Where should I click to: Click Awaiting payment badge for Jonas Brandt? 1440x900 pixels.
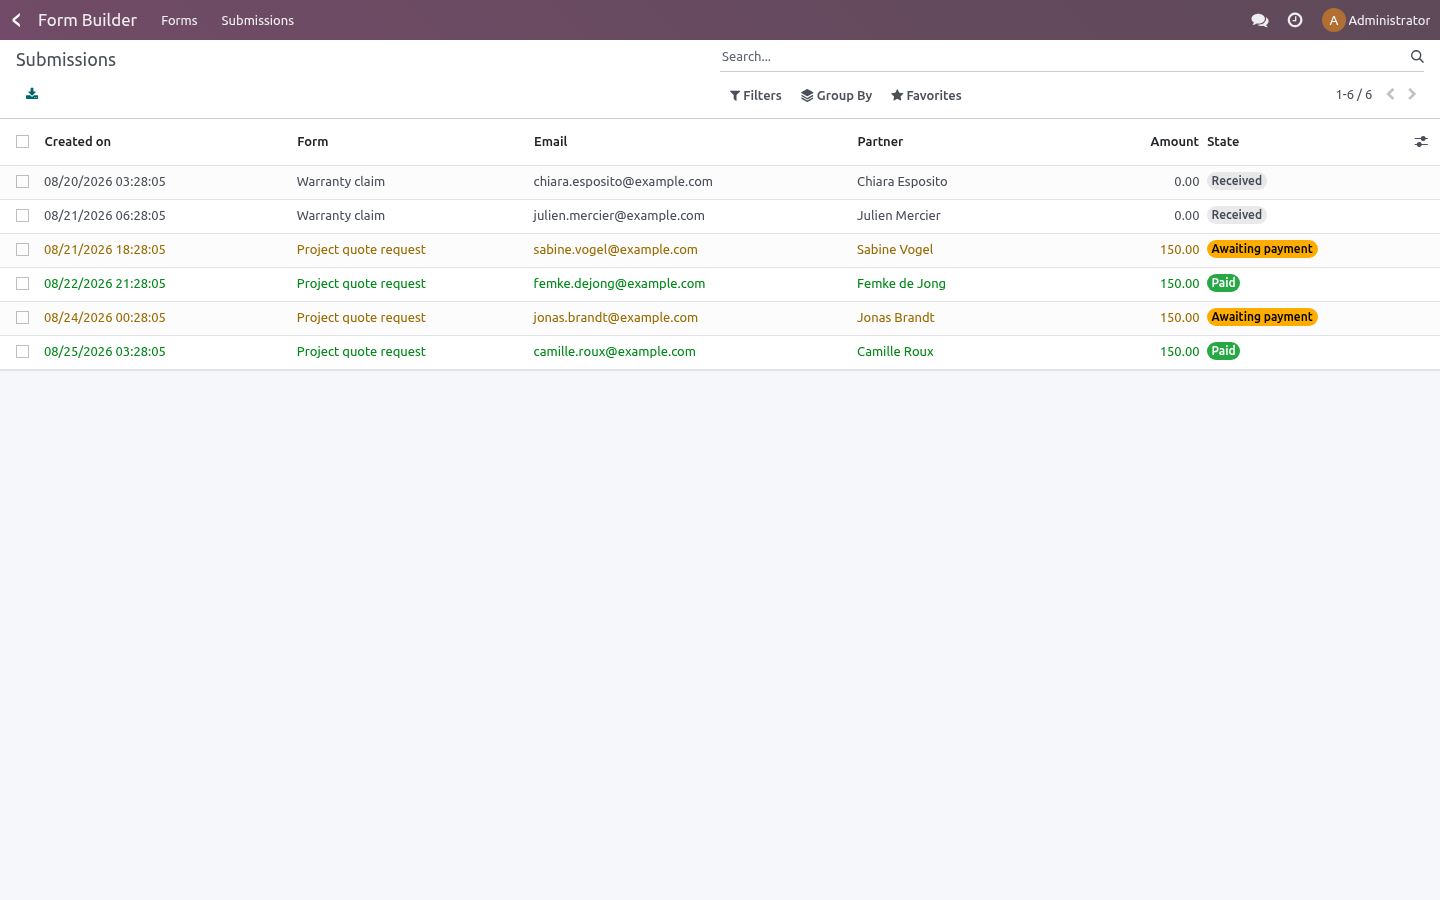pos(1262,317)
